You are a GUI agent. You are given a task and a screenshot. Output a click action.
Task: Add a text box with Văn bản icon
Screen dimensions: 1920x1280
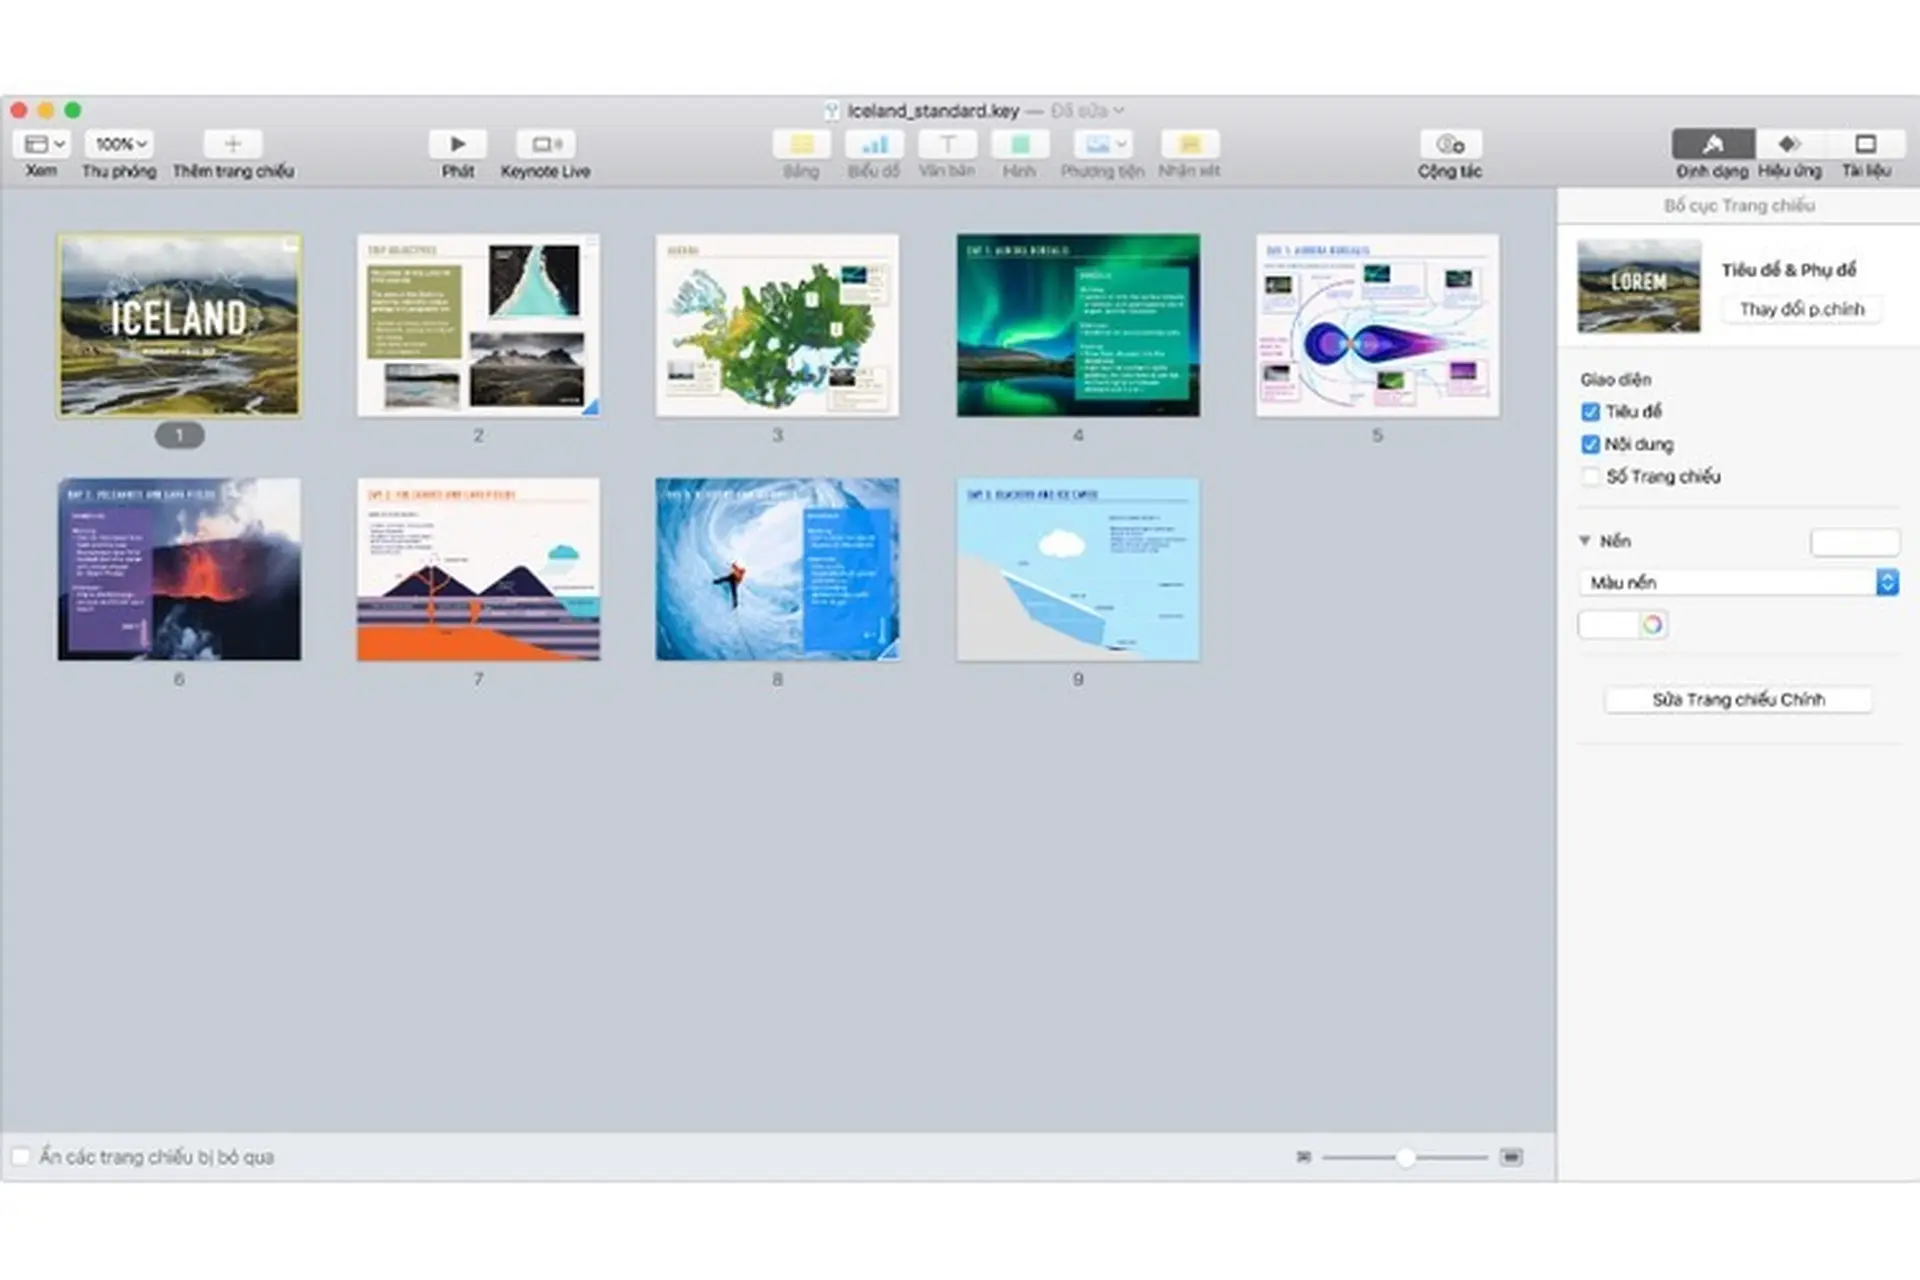click(x=947, y=144)
